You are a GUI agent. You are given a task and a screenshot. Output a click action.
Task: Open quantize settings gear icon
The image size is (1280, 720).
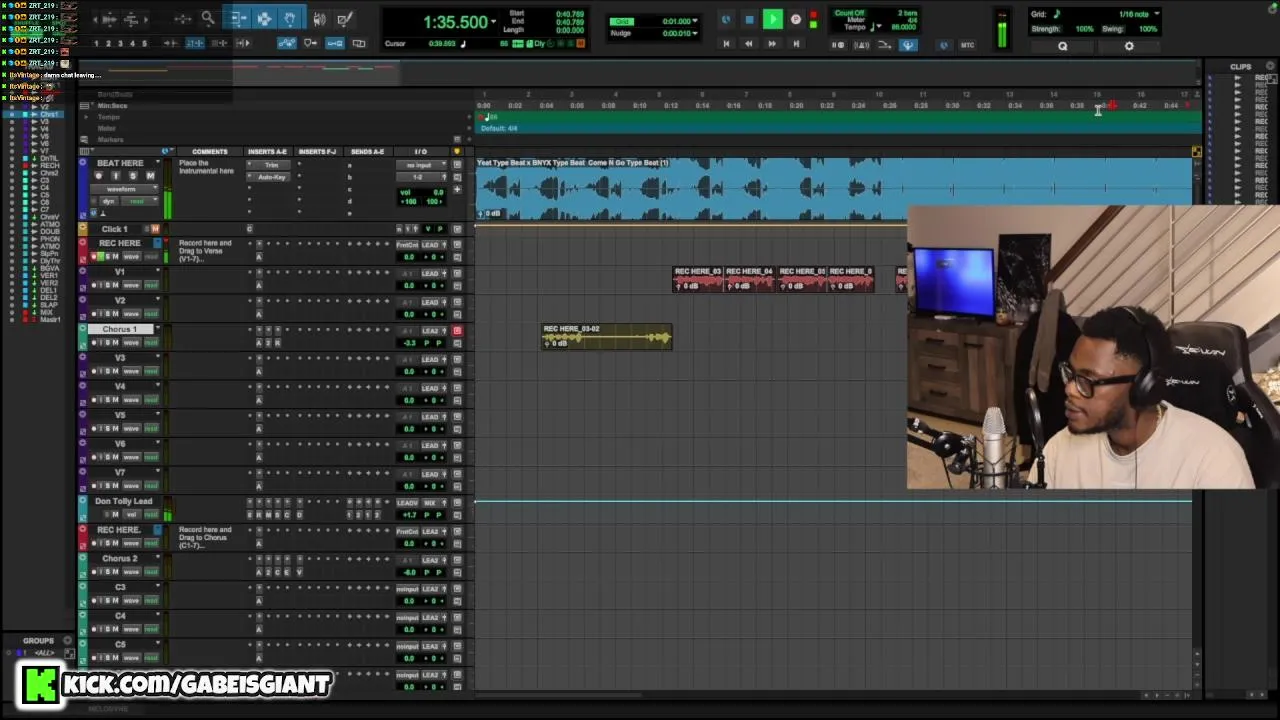pyautogui.click(x=1129, y=46)
